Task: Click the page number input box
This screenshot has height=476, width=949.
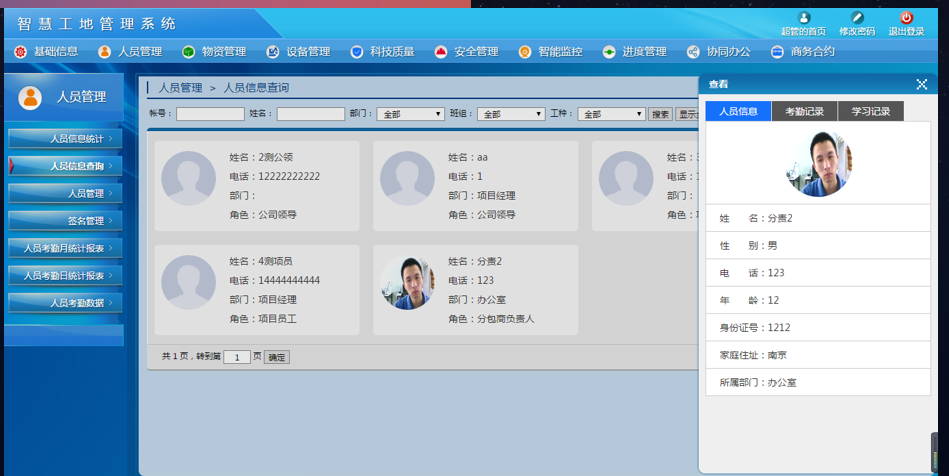Action: [x=237, y=357]
